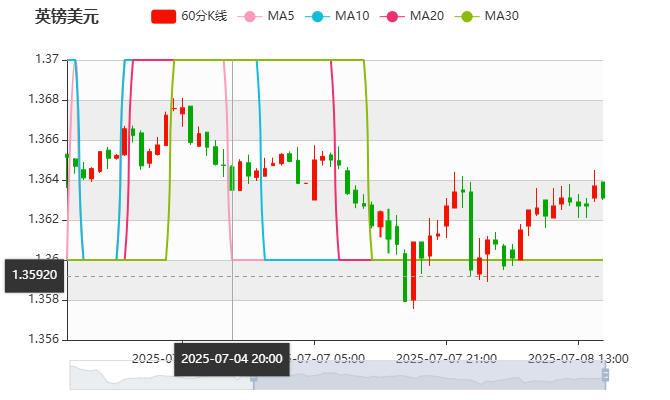
Task: Click the 1.35920 crosshair price label
Action: [35, 275]
